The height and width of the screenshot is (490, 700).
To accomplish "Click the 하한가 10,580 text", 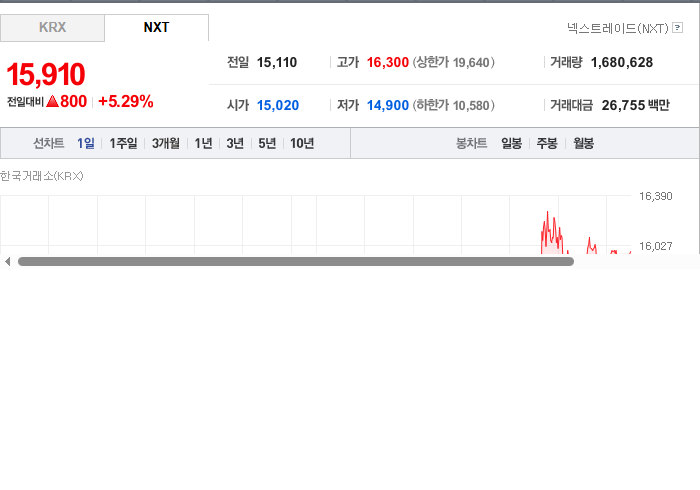I will pyautogui.click(x=454, y=105).
